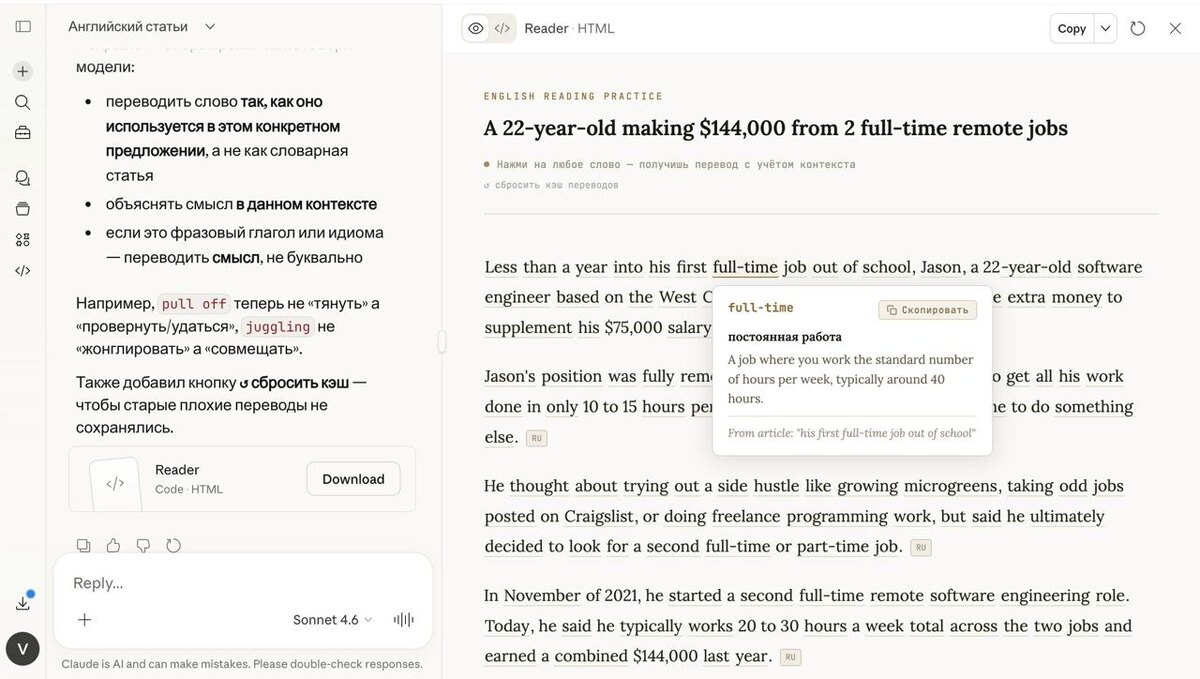Viewport: 1200px width, 679px height.
Task: Copy the chat message with copy icon
Action: pos(84,545)
